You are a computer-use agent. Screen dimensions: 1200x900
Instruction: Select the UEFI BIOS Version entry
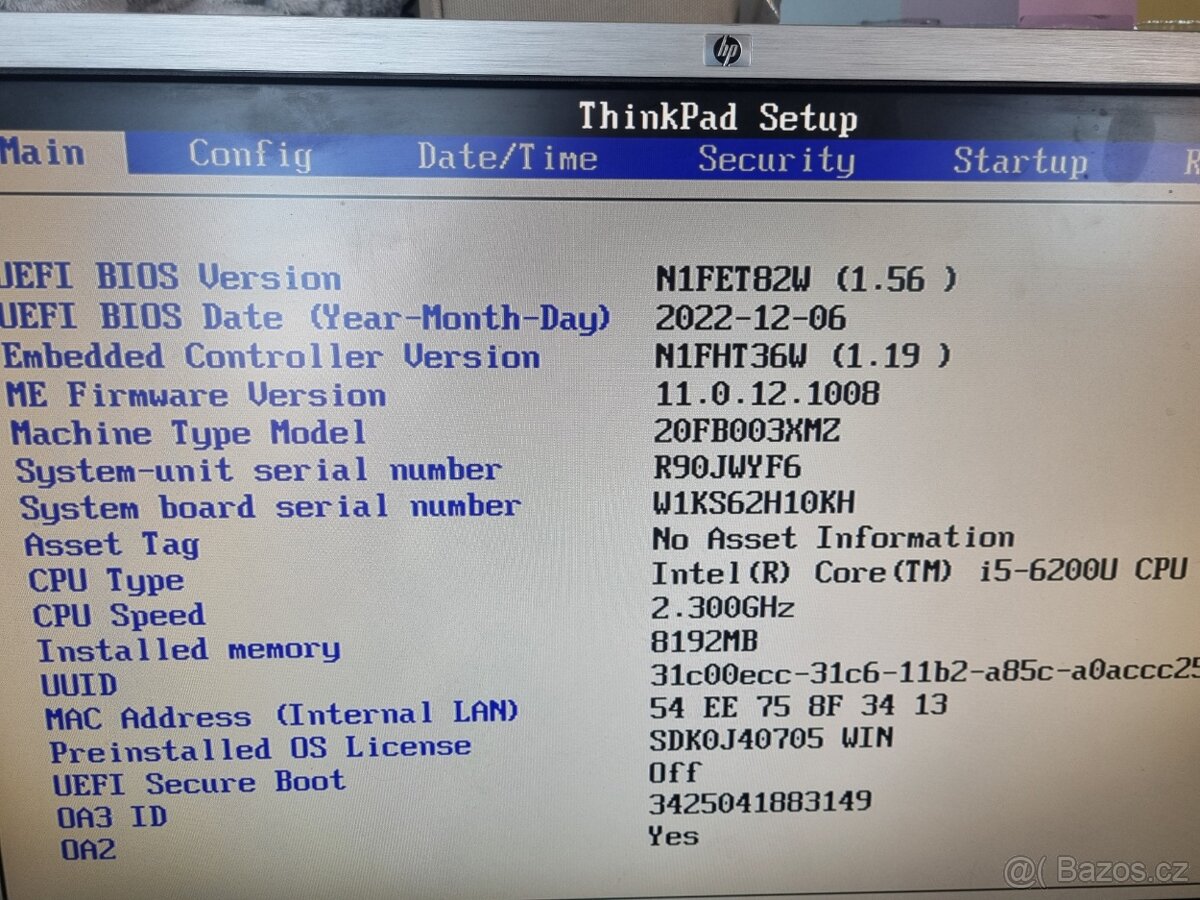(x=170, y=279)
